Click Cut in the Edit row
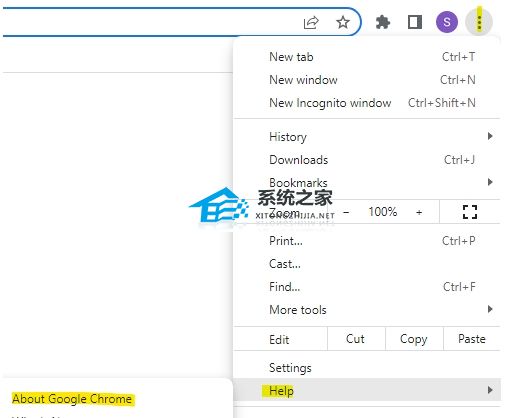The height and width of the screenshot is (418, 530). pyautogui.click(x=356, y=339)
